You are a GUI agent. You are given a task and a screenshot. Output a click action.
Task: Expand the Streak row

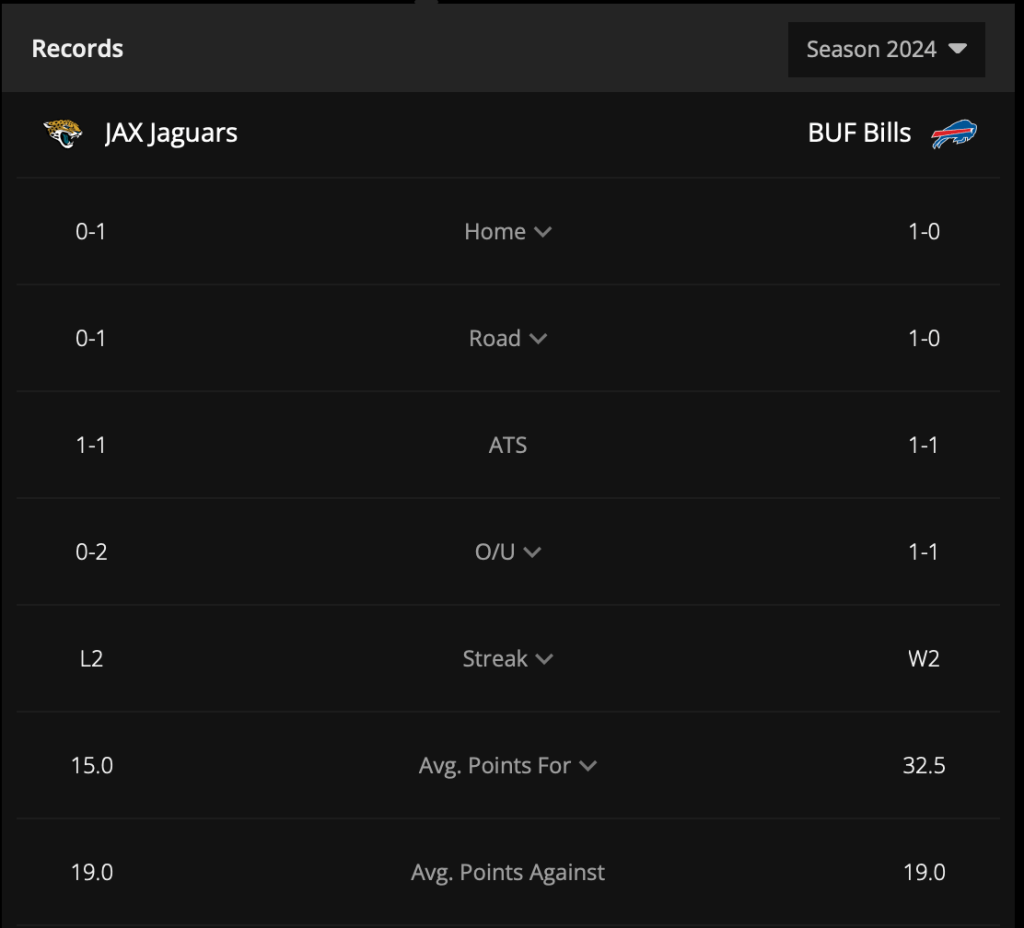pyautogui.click(x=508, y=658)
